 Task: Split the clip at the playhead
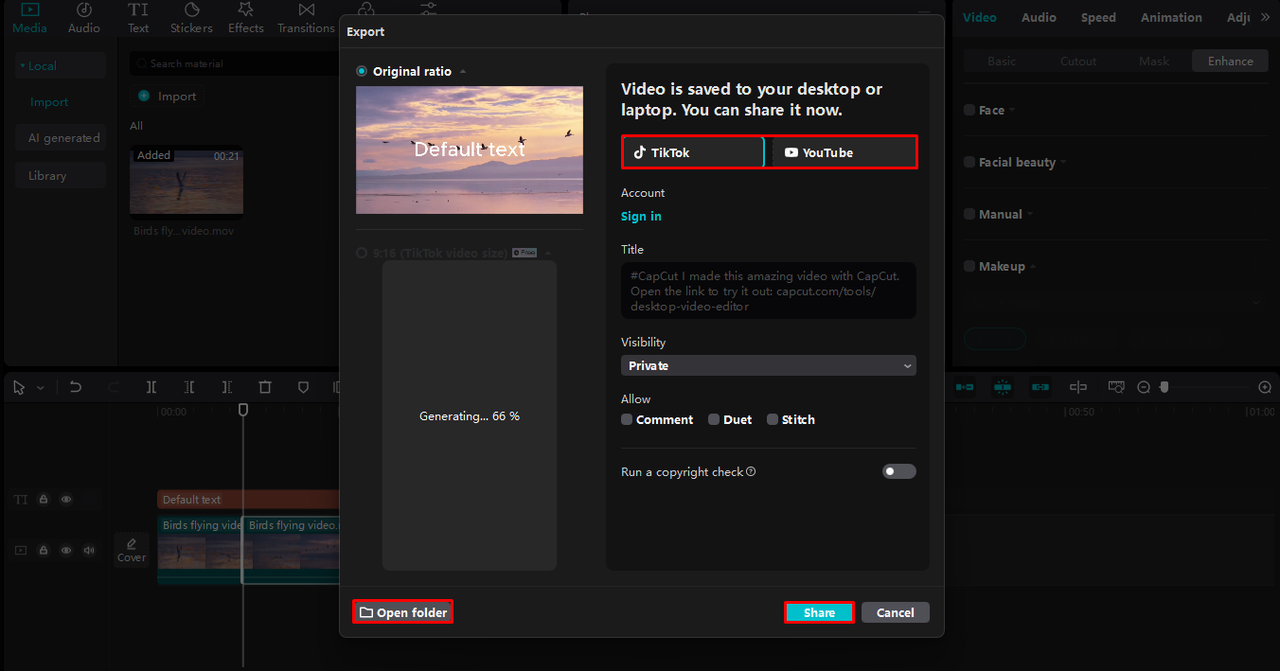coord(151,387)
